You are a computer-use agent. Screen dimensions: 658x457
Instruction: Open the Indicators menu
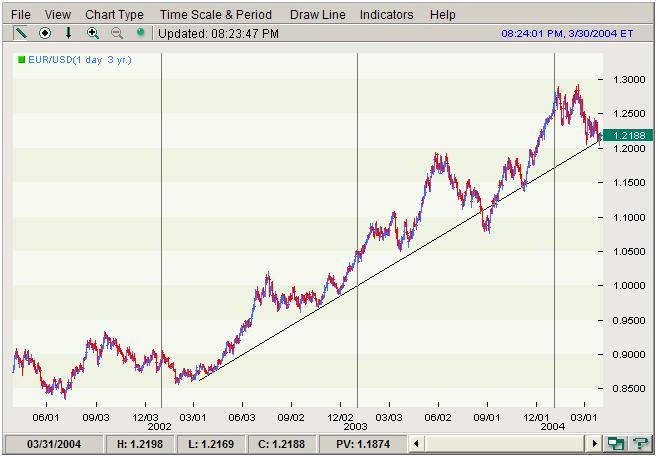pyautogui.click(x=386, y=15)
